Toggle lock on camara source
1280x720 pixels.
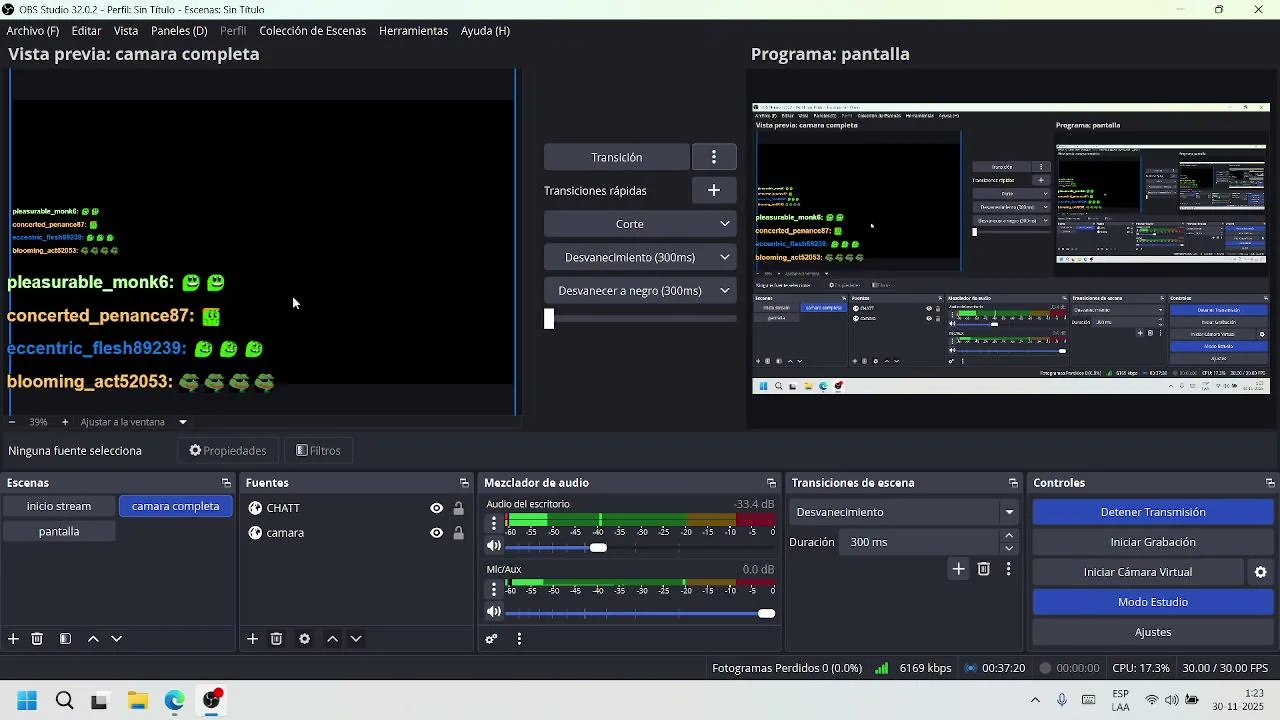pyautogui.click(x=458, y=533)
